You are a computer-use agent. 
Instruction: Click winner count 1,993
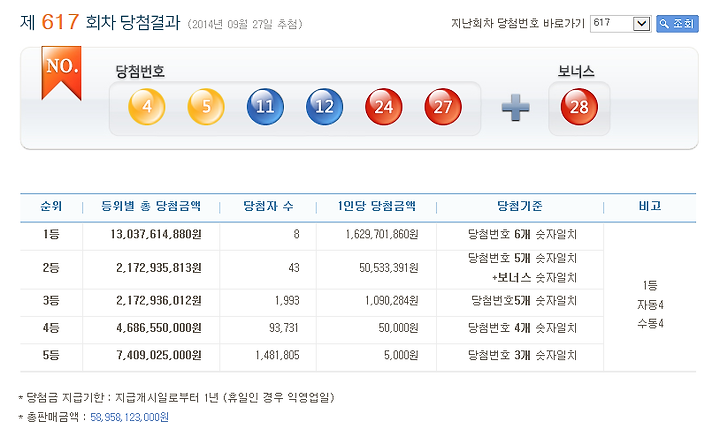click(287, 300)
